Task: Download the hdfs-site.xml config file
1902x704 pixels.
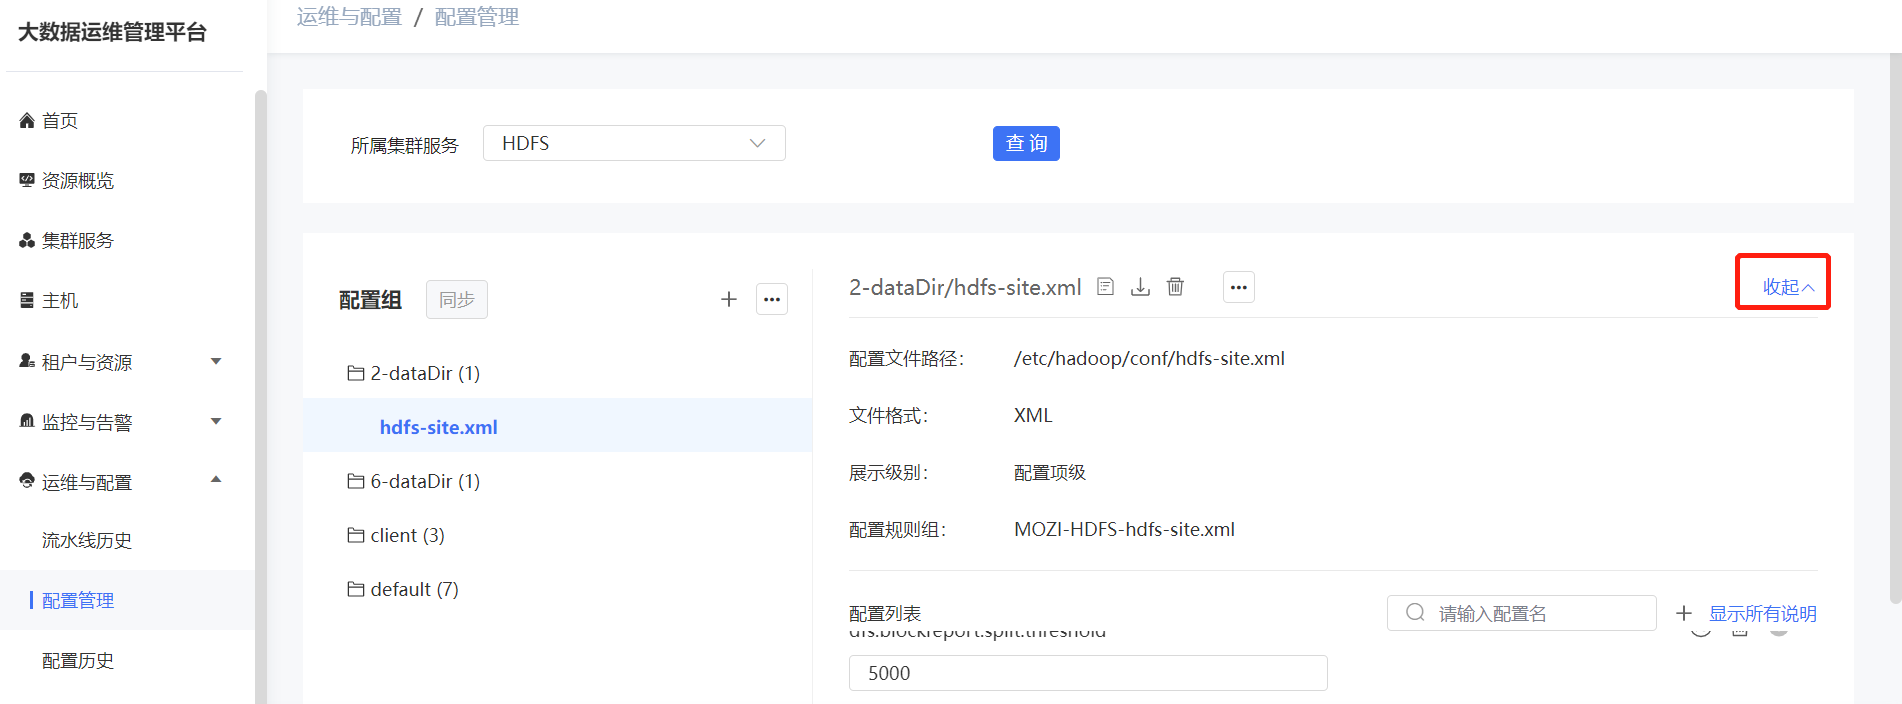Action: pos(1140,287)
